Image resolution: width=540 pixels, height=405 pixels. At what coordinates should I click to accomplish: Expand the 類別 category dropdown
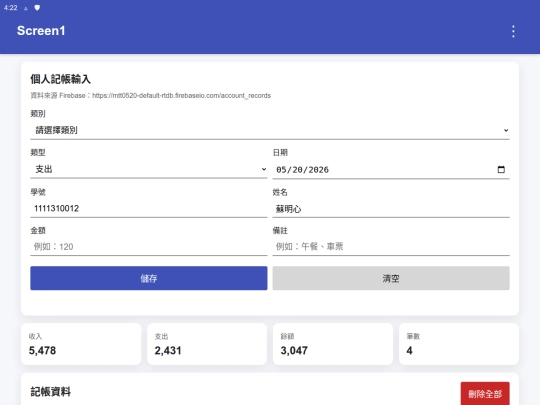pyautogui.click(x=270, y=130)
